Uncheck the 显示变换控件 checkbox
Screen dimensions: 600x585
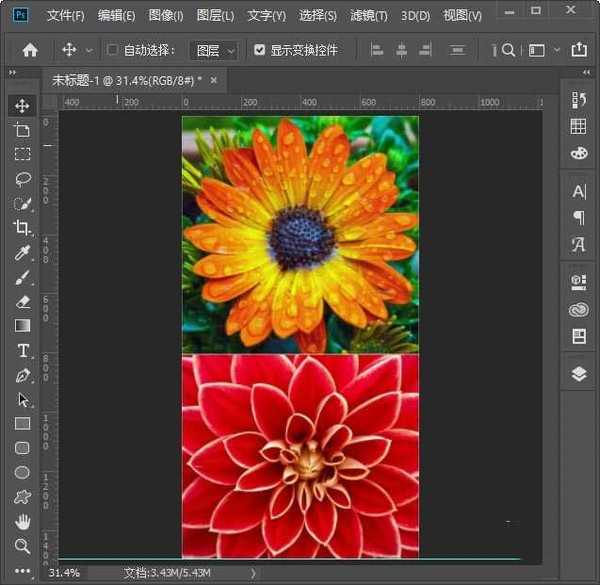pyautogui.click(x=260, y=50)
